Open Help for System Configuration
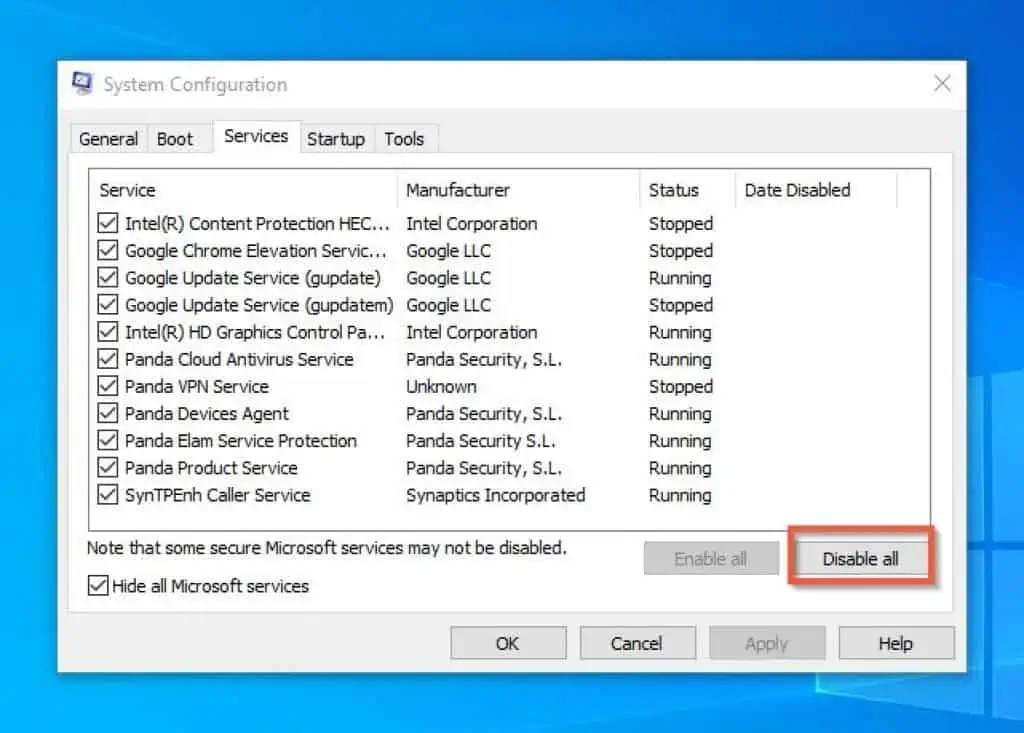The image size is (1024, 733). coord(896,643)
